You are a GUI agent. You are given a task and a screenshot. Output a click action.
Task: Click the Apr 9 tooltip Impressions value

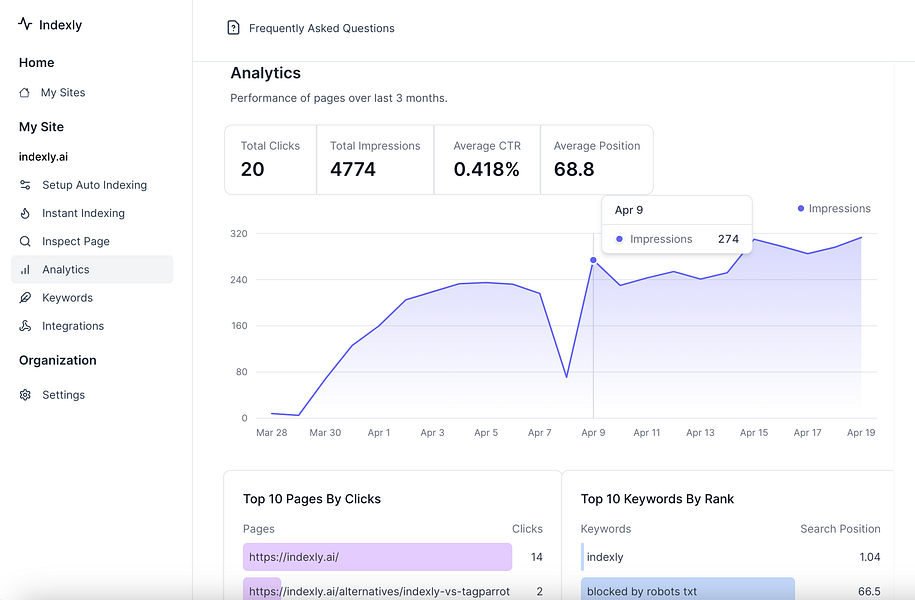(x=728, y=239)
